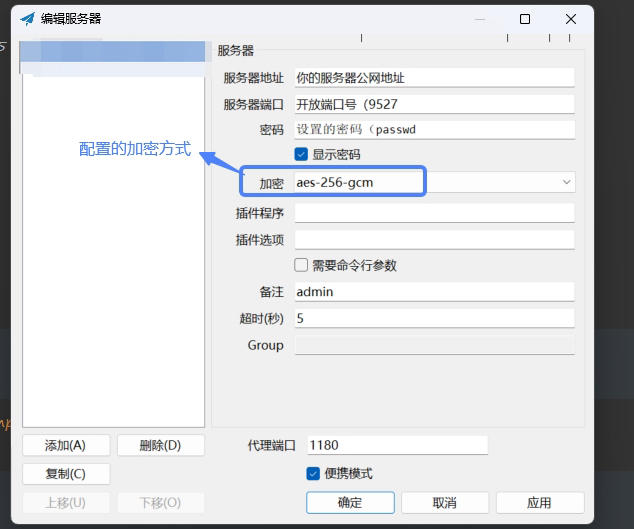
Task: Click the 应用 button
Action: pos(540,503)
